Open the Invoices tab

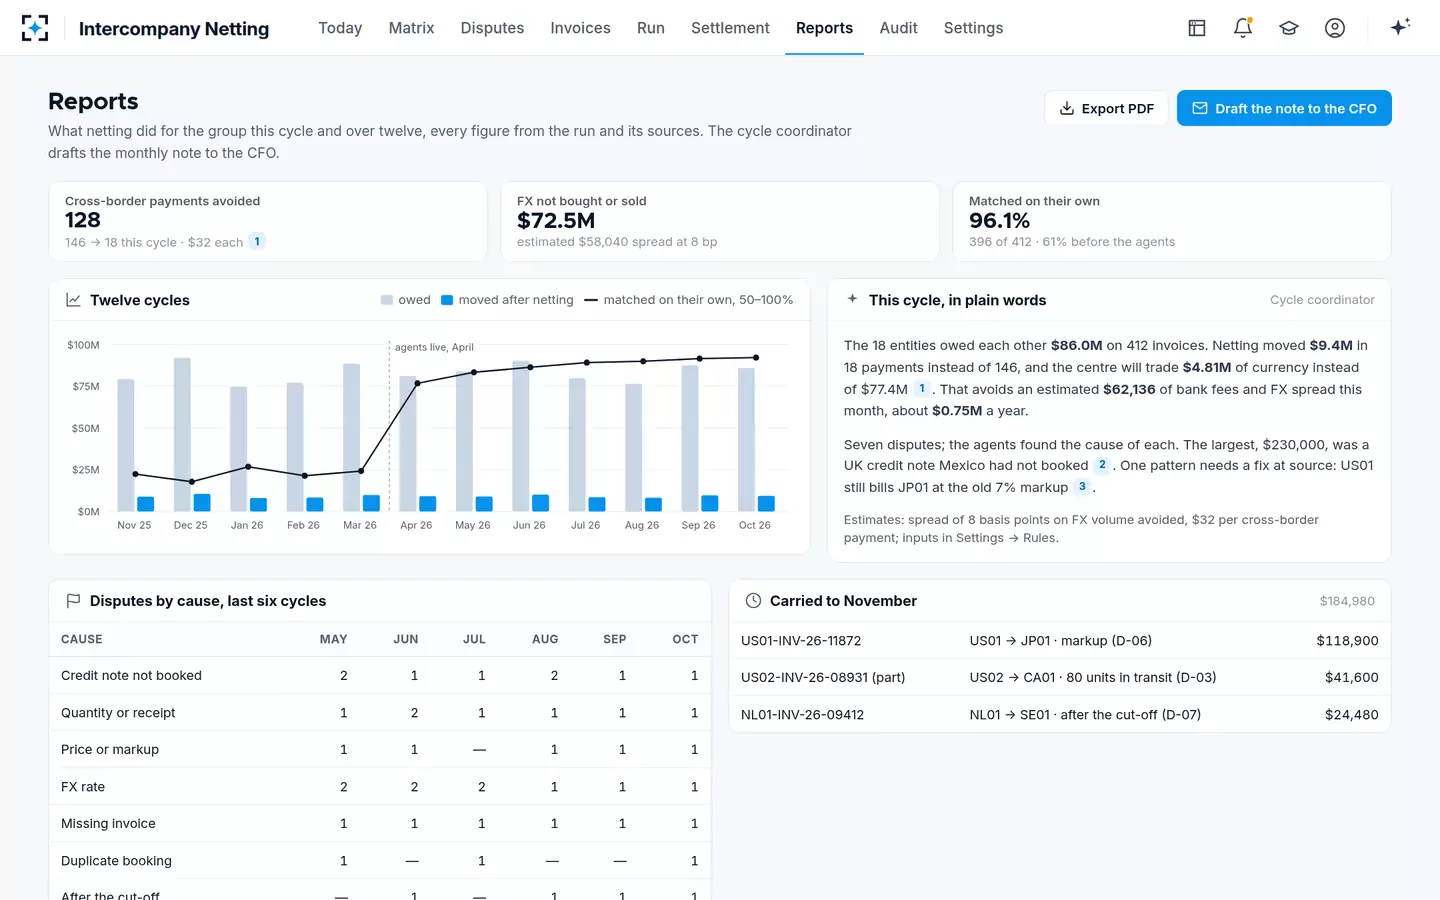pos(580,28)
